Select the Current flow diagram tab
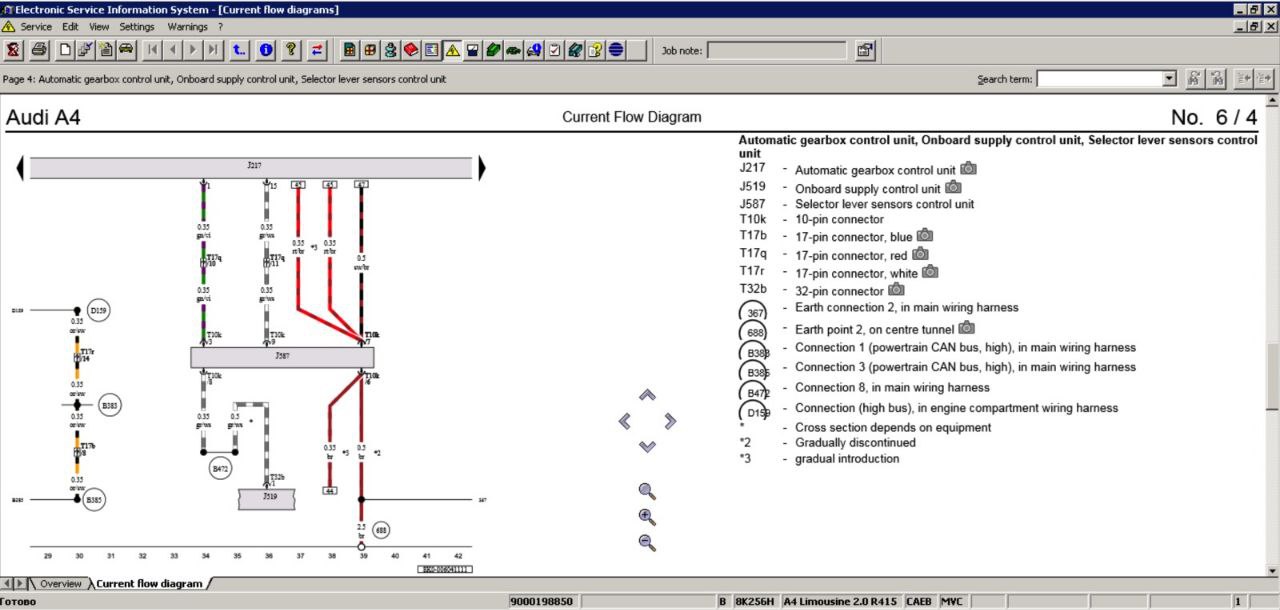Screen dimensions: 1280x610 [149, 584]
